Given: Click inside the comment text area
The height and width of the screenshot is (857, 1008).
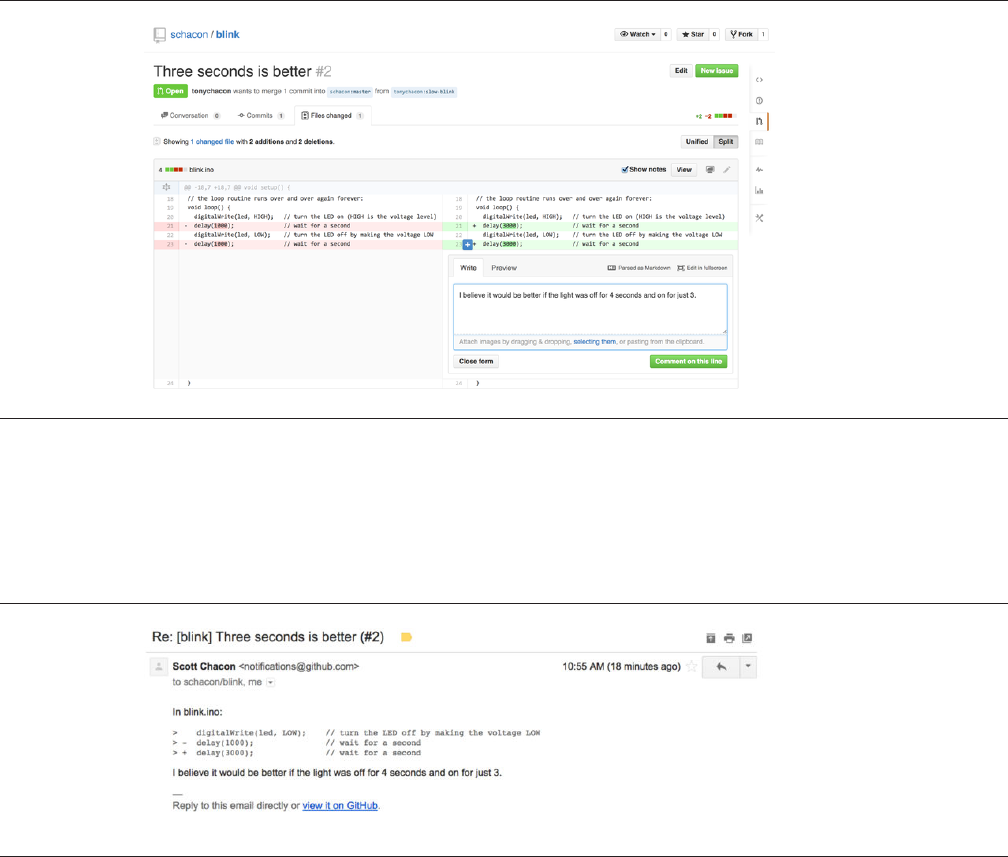Looking at the screenshot, I should point(590,309).
